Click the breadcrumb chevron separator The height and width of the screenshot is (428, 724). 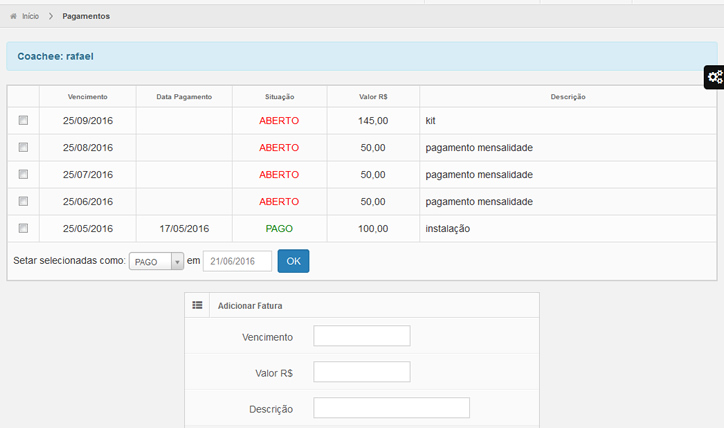coord(50,17)
